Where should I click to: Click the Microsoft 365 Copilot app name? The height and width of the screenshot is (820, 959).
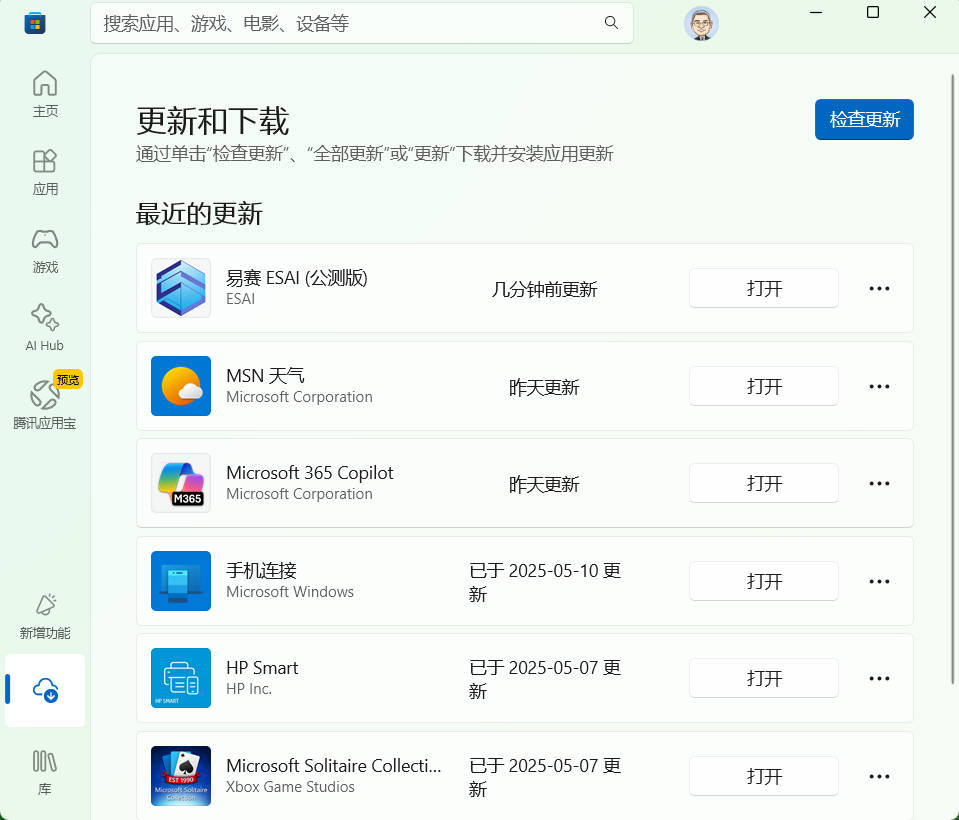click(310, 473)
